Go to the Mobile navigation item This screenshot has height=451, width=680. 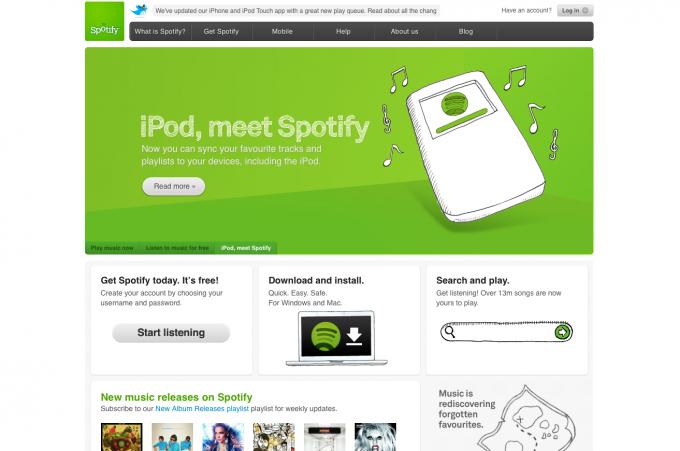point(282,32)
